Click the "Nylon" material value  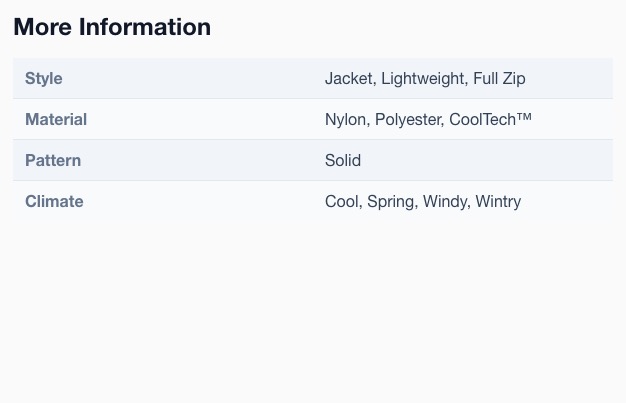click(x=347, y=120)
